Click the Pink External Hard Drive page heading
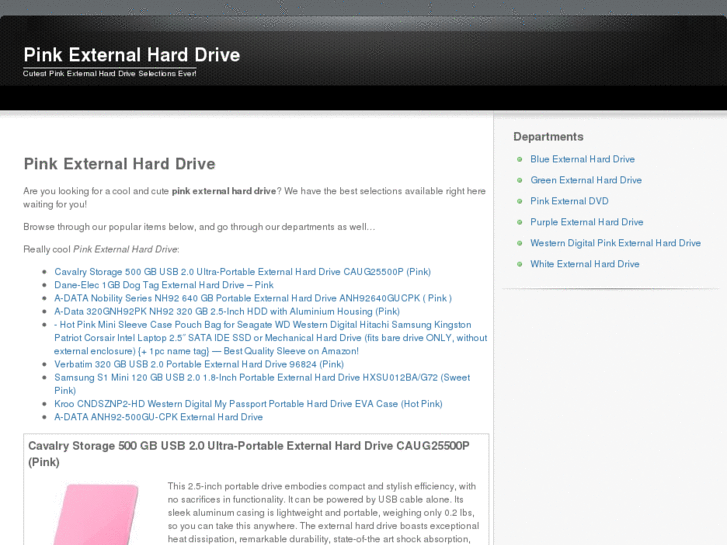This screenshot has height=545, width=727. (119, 164)
